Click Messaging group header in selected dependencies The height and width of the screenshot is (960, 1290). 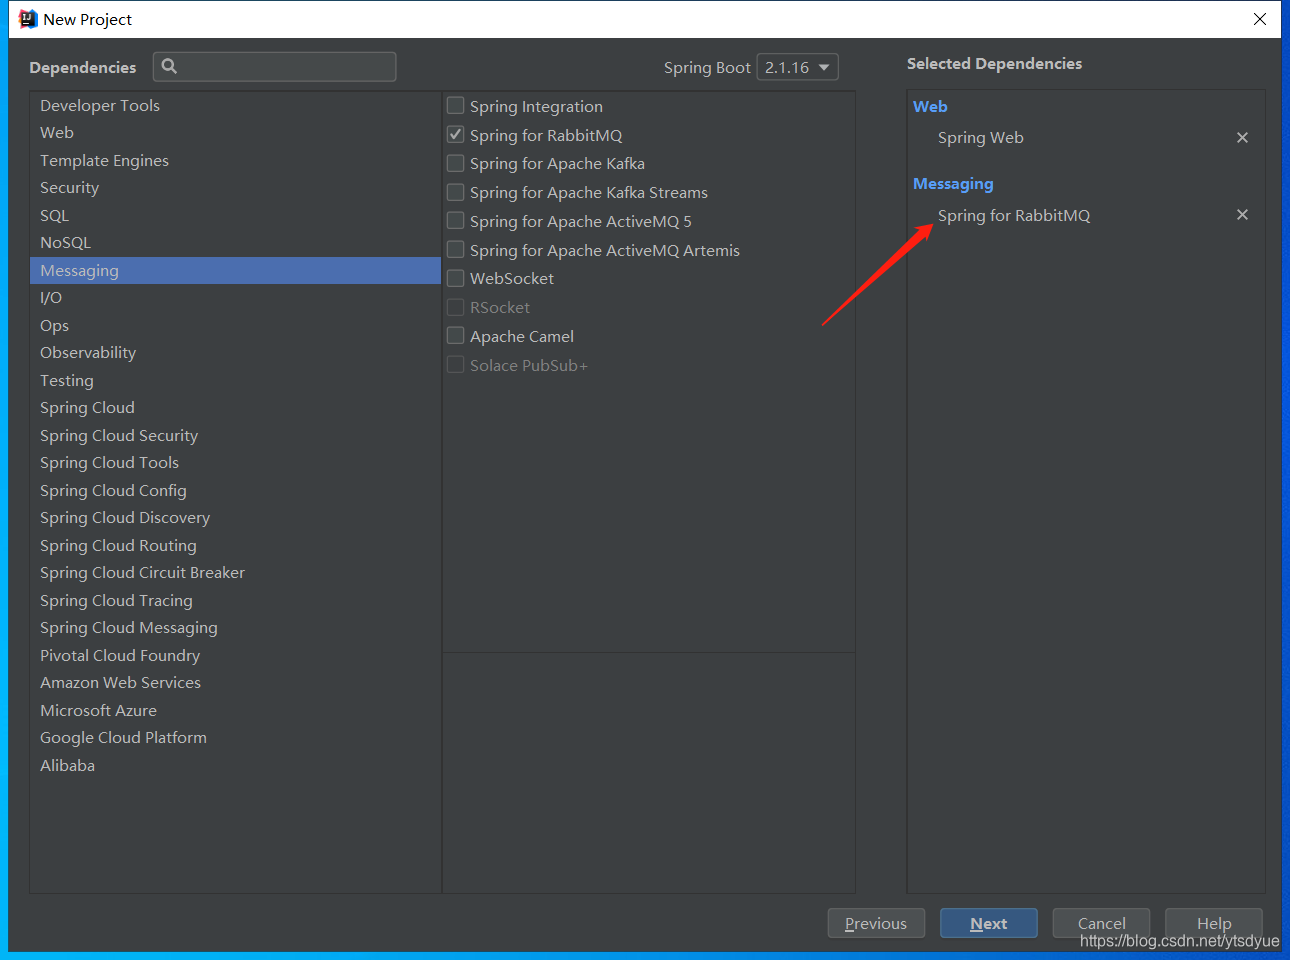[x=953, y=184]
